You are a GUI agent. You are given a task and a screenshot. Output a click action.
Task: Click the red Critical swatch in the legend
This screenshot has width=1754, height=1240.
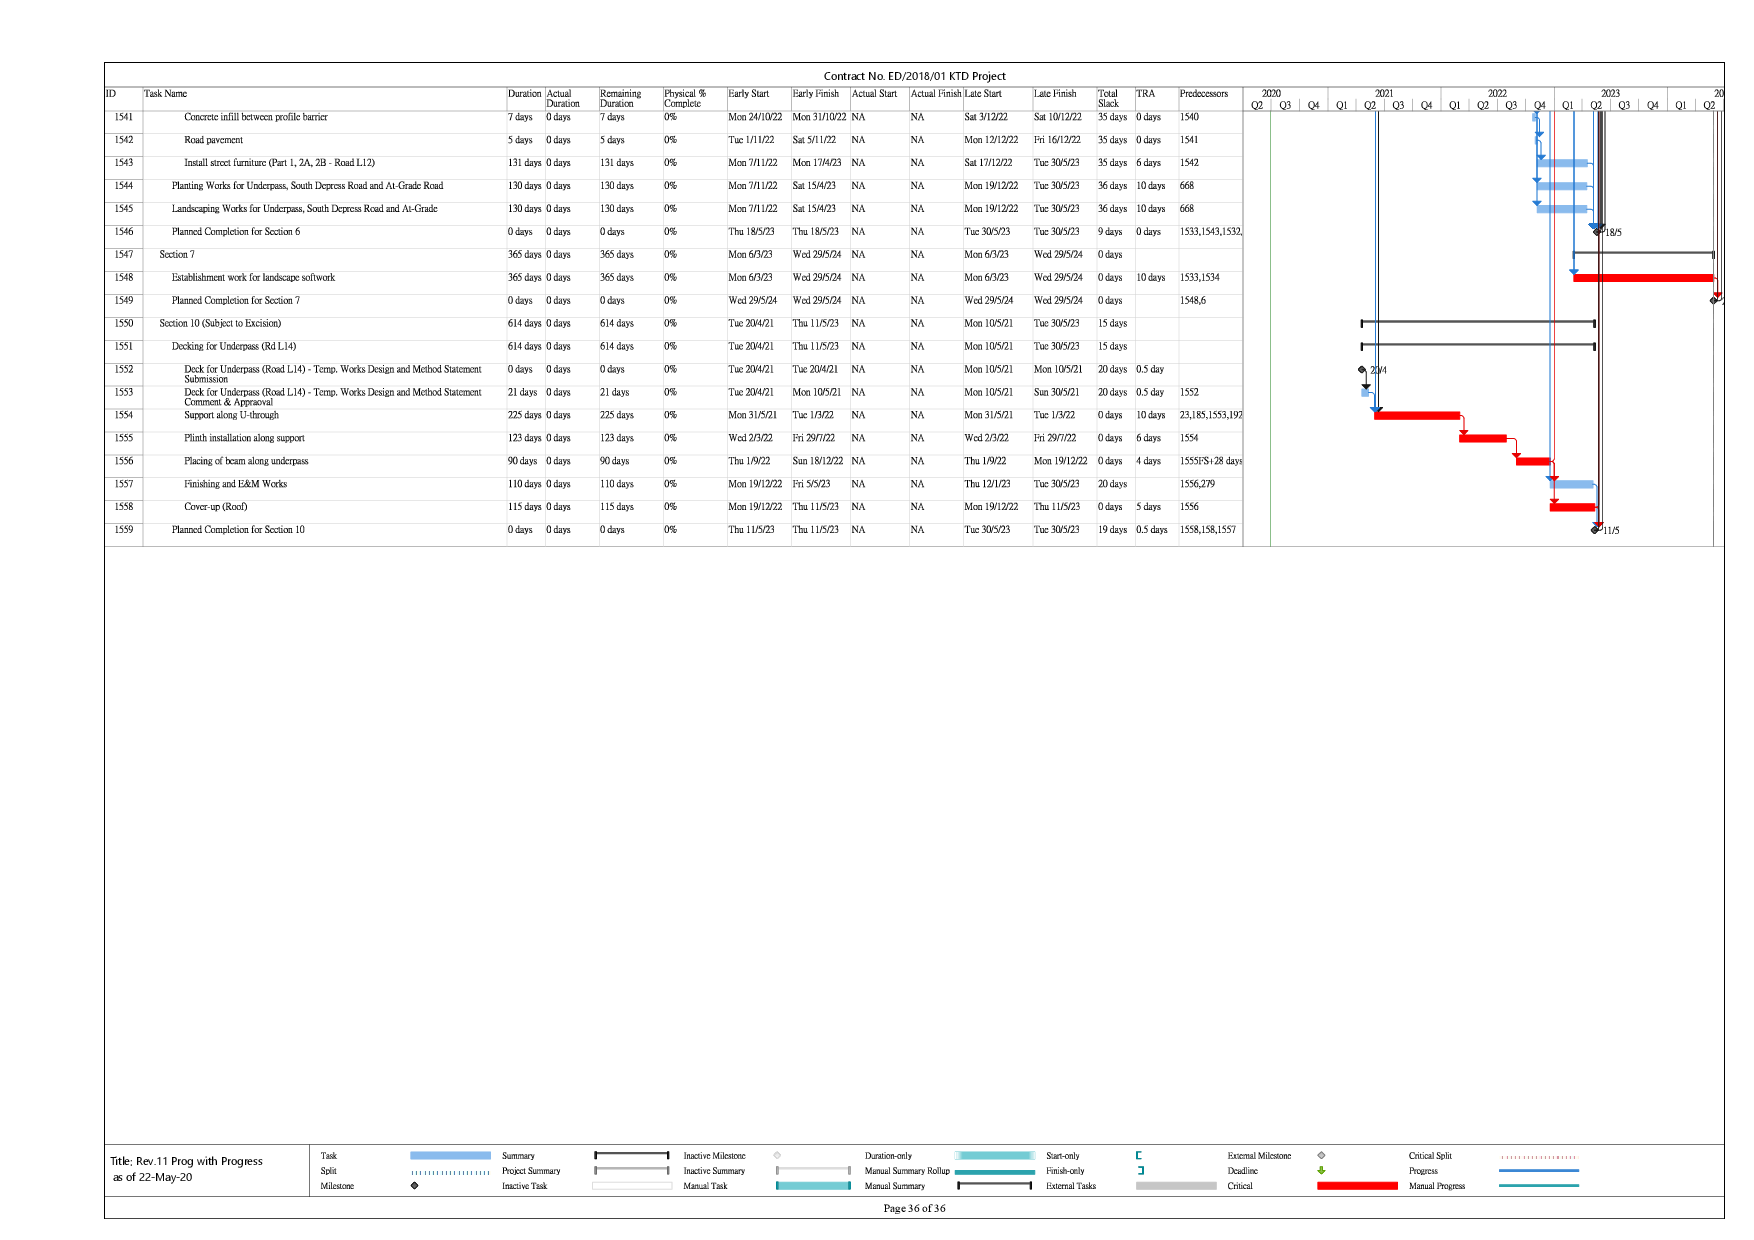[1357, 1186]
